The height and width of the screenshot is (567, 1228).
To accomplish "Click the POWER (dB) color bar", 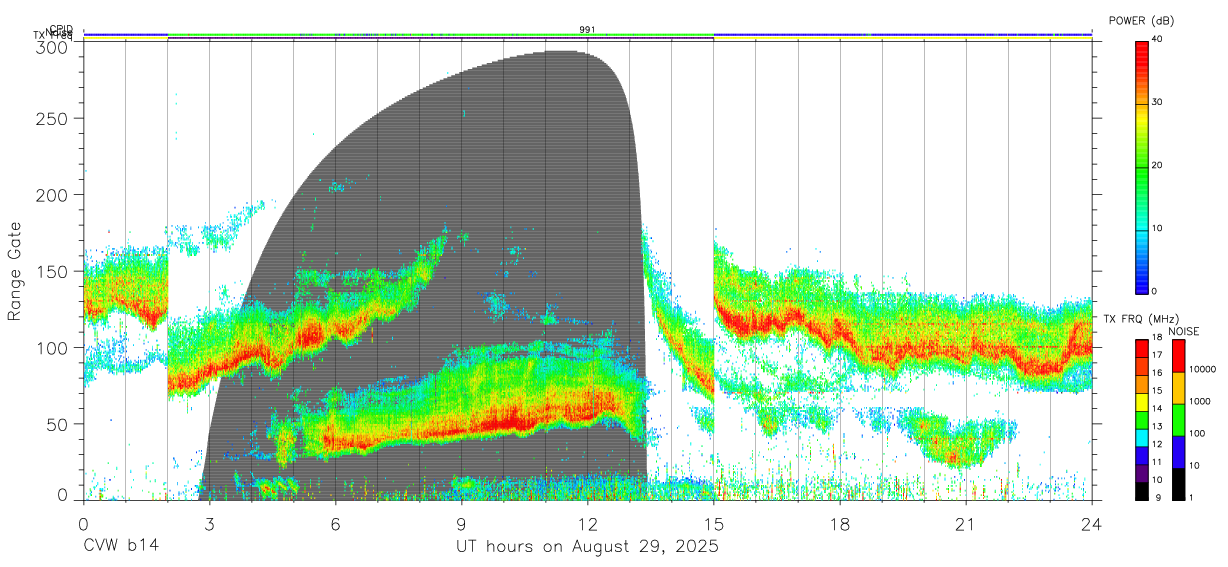I will point(1142,166).
